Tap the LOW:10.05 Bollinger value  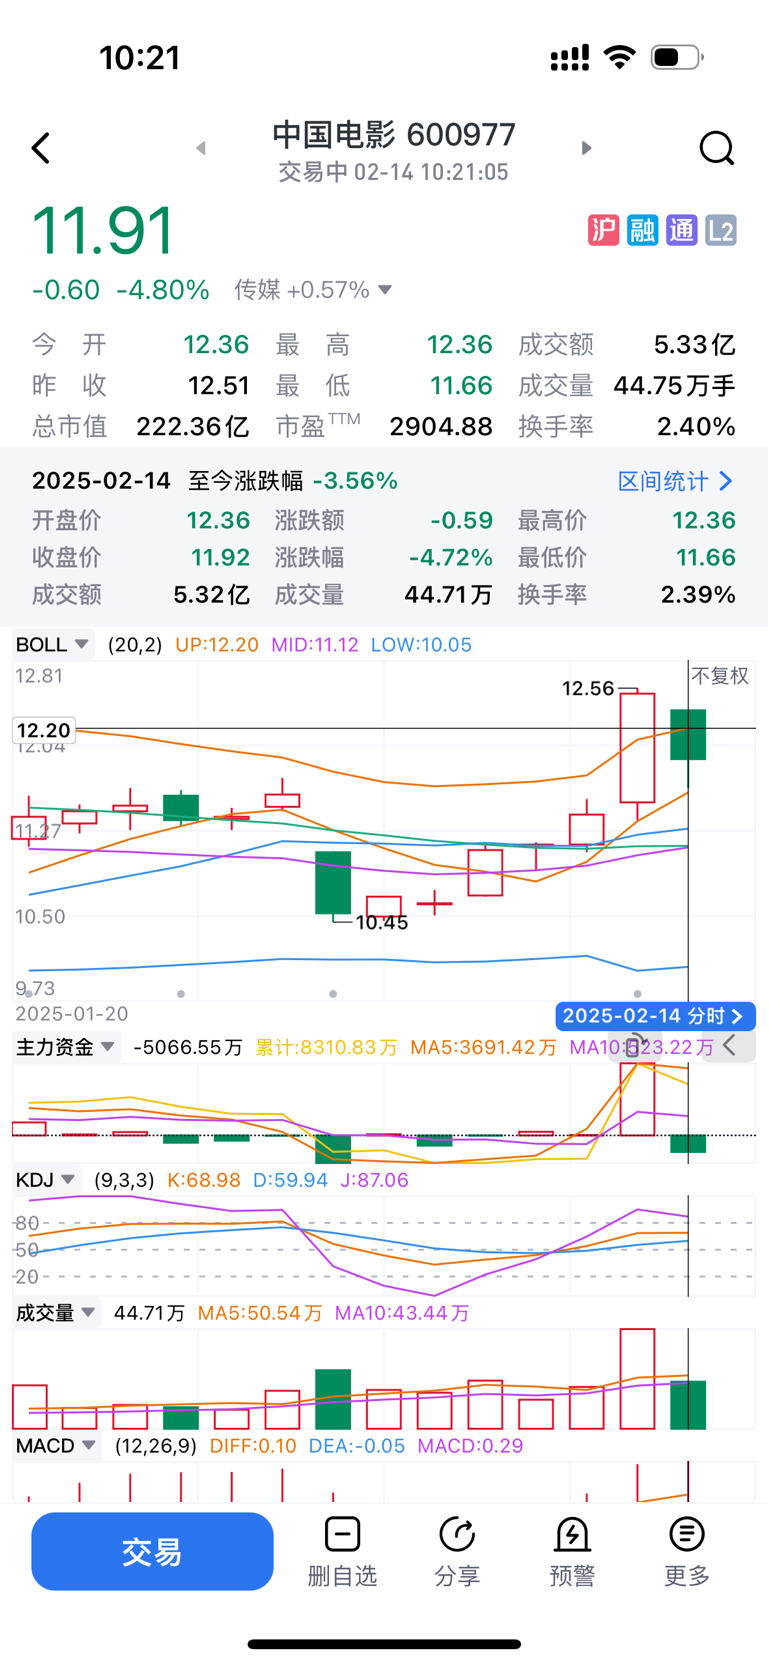[421, 645]
